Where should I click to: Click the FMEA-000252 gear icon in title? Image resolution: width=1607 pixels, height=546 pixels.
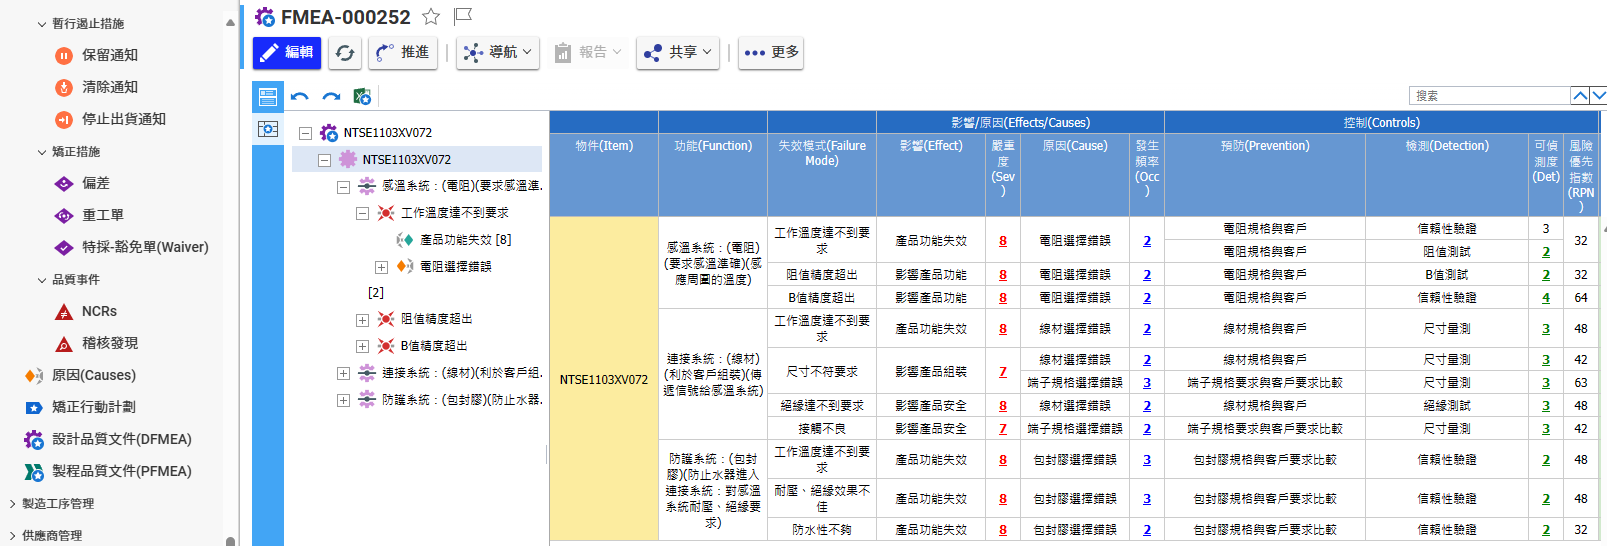point(265,17)
